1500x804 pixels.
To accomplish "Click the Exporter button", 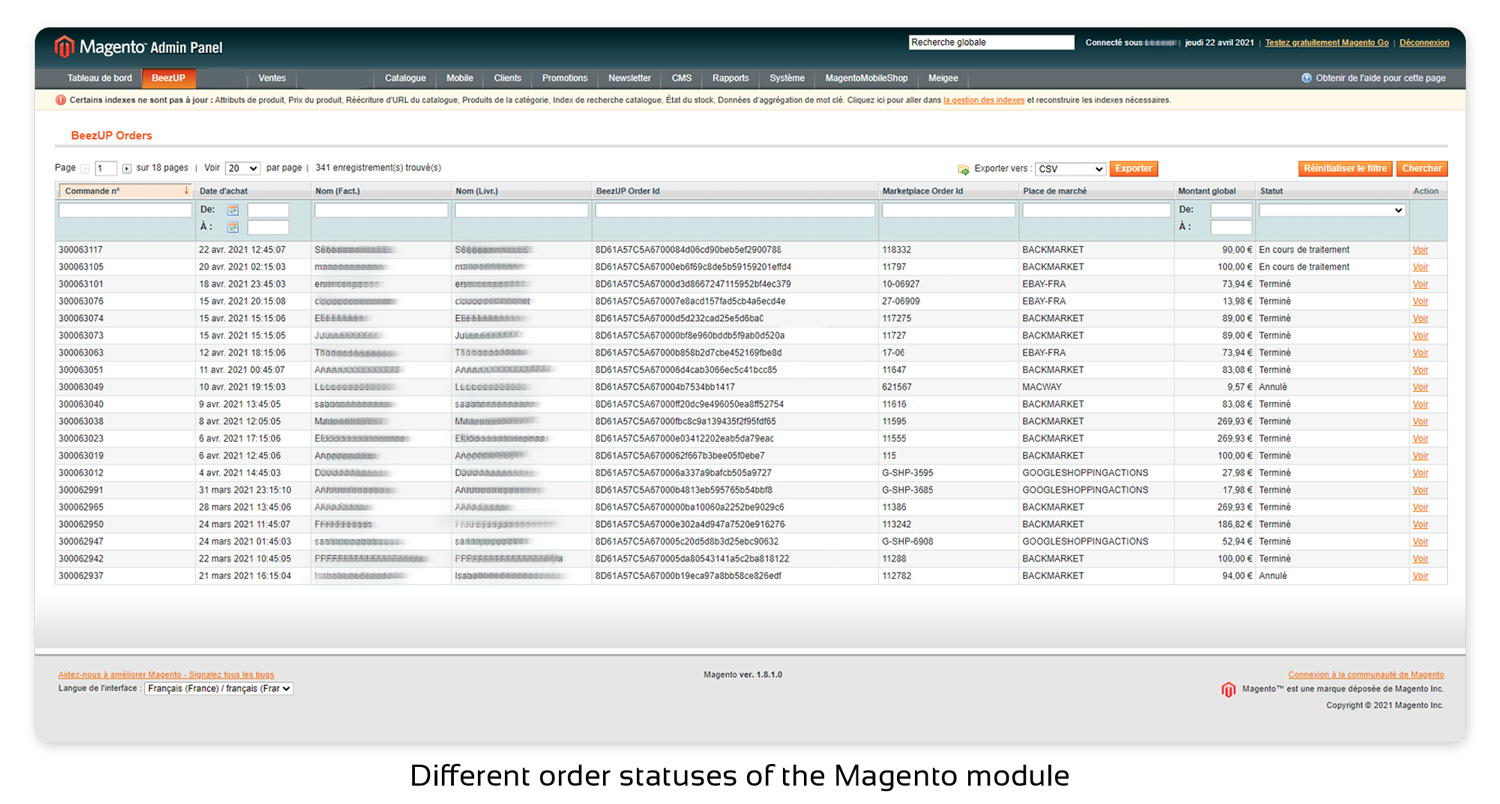I will (x=1134, y=169).
